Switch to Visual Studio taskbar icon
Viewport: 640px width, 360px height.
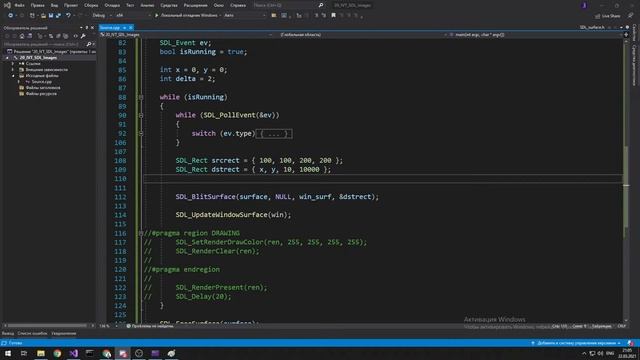coord(73,353)
